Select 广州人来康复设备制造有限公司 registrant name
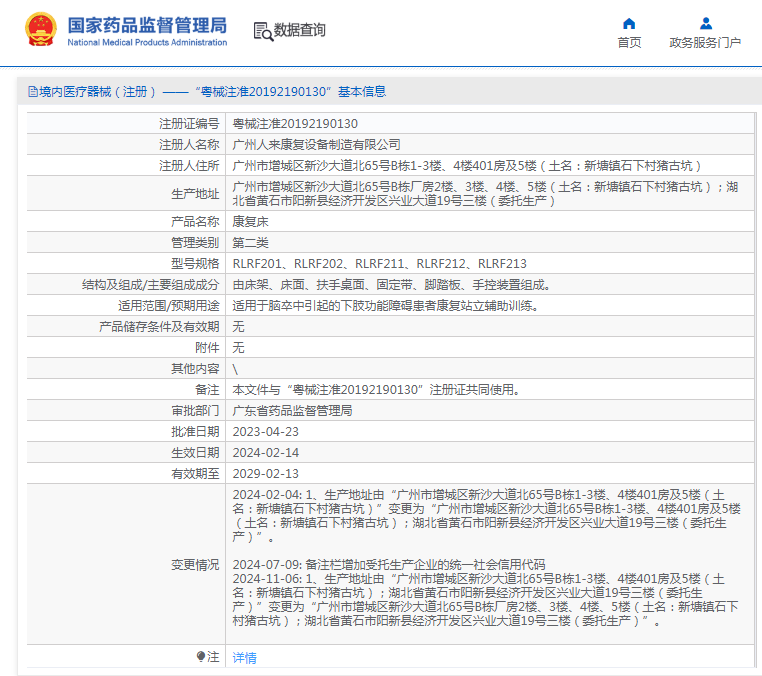This screenshot has height=676, width=762. (316, 145)
